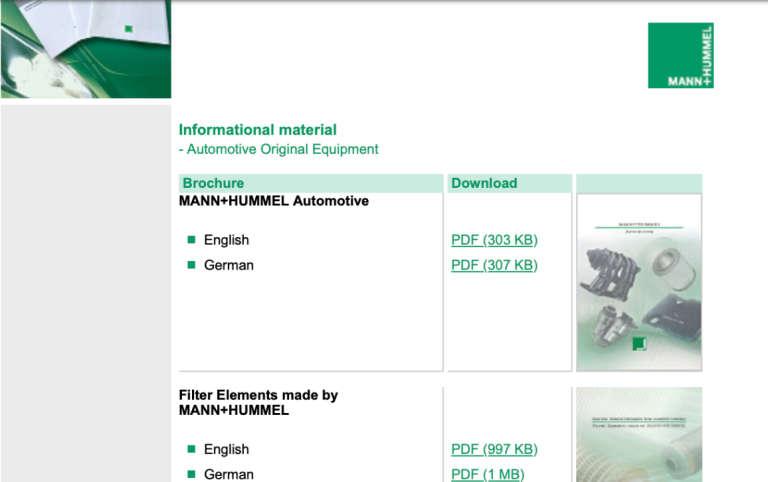Image resolution: width=768 pixels, height=482 pixels.
Task: Click 'German' under Filter Elements
Action: (x=229, y=474)
